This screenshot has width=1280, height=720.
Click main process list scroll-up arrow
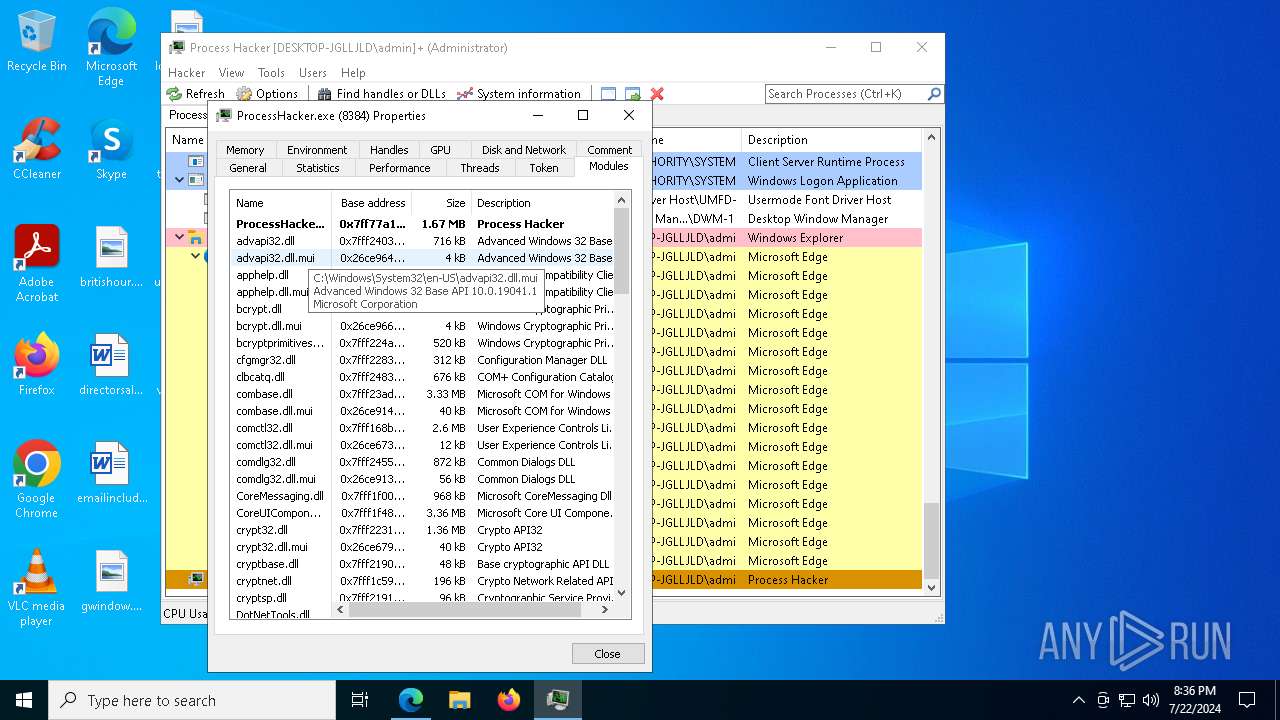pyautogui.click(x=931, y=138)
